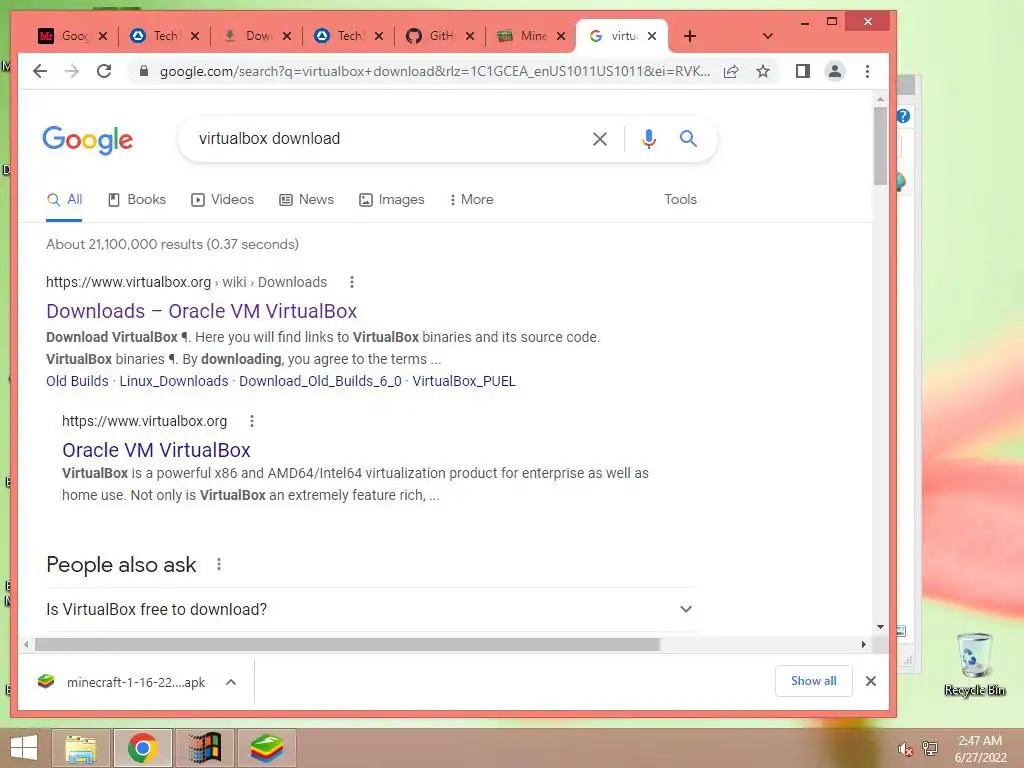Start a voice search with microphone
This screenshot has height=768, width=1024.
648,138
